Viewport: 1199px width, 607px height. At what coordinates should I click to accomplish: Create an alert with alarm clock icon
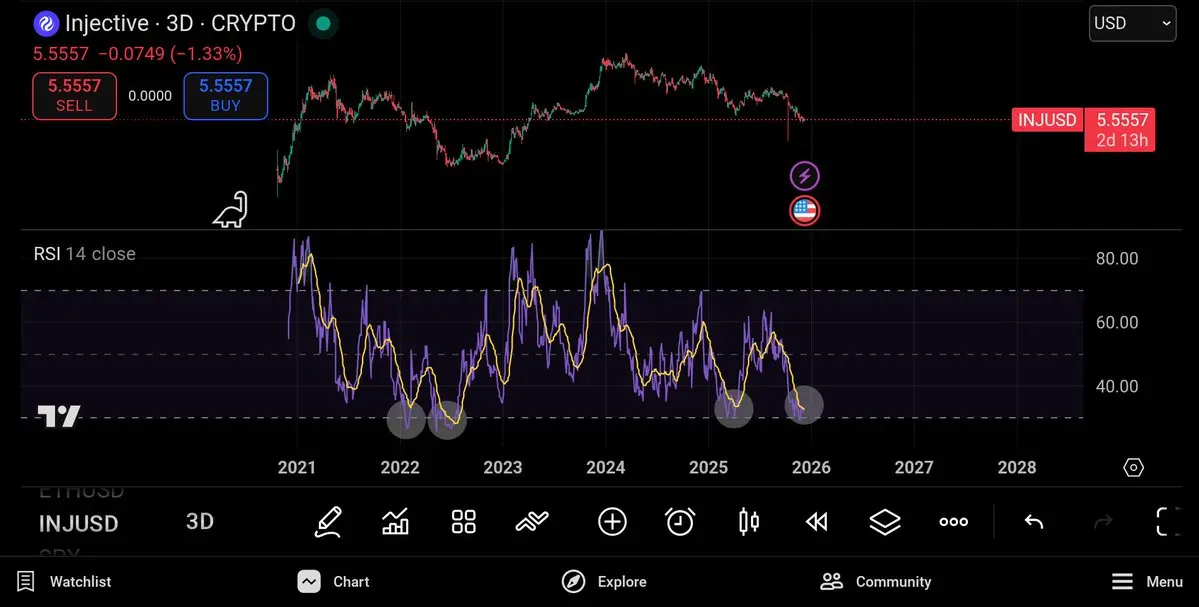pyautogui.click(x=680, y=522)
